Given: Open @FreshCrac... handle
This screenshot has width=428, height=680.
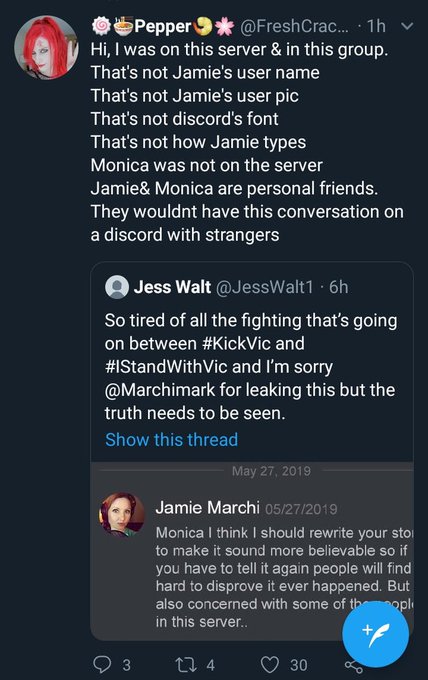Looking at the screenshot, I should (x=294, y=26).
